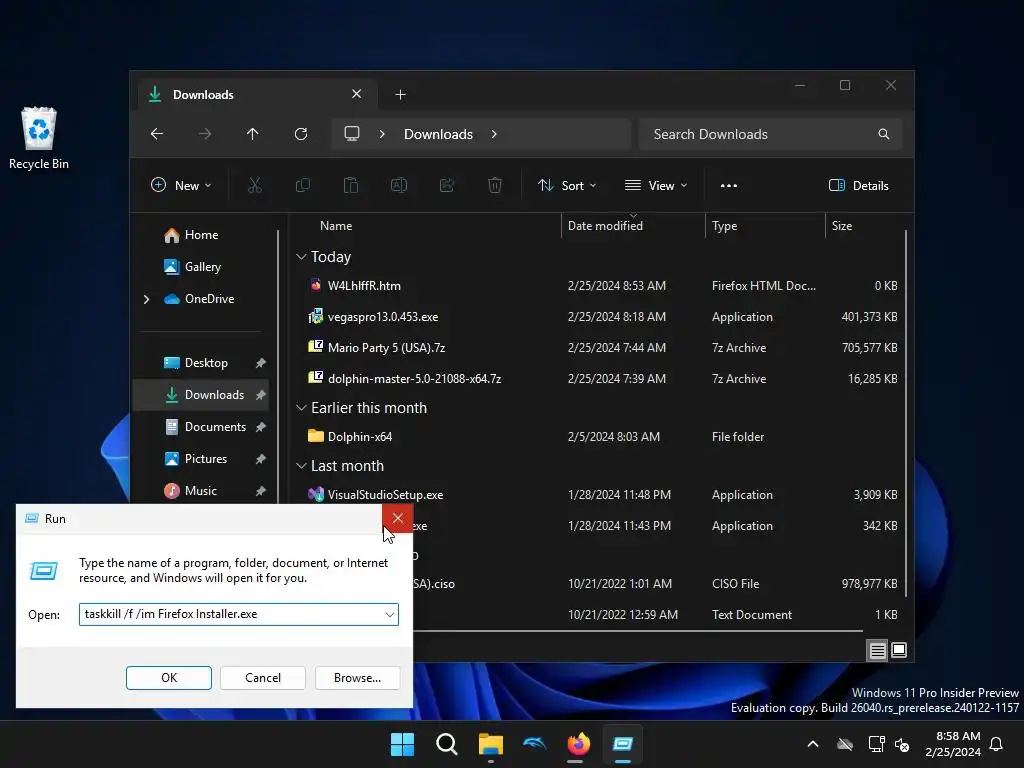Click the Delete trash icon in toolbar
Screen dimensions: 1024x768
coord(495,185)
